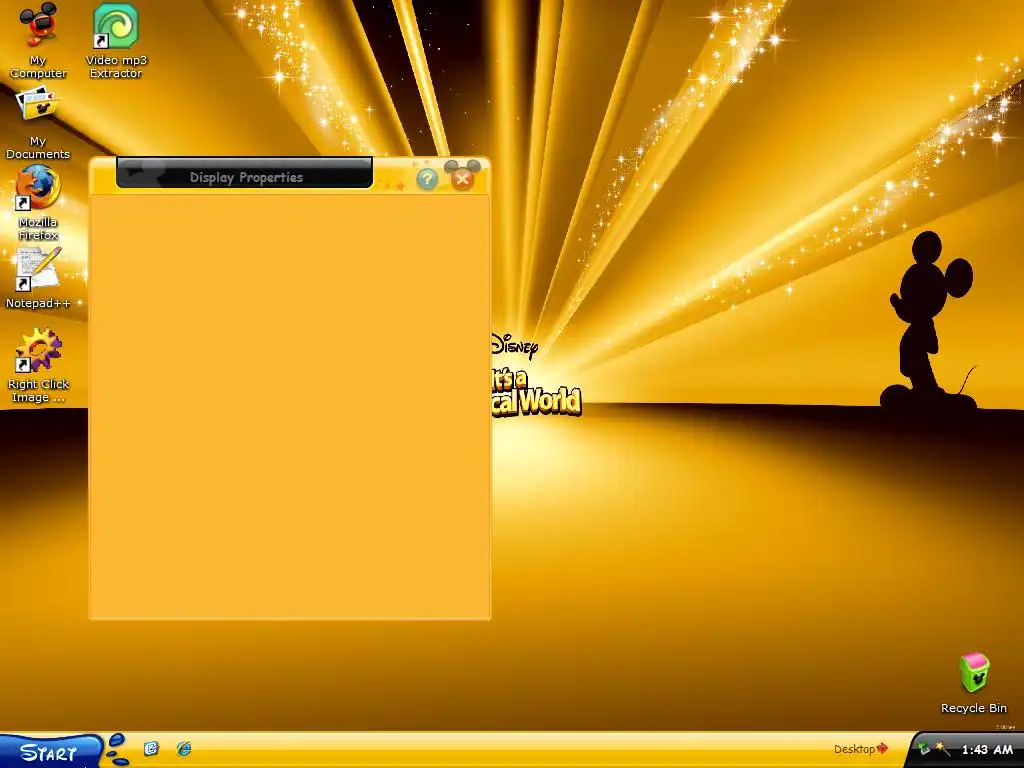
Task: Launch Internet Explorer from quick launch
Action: pos(184,748)
